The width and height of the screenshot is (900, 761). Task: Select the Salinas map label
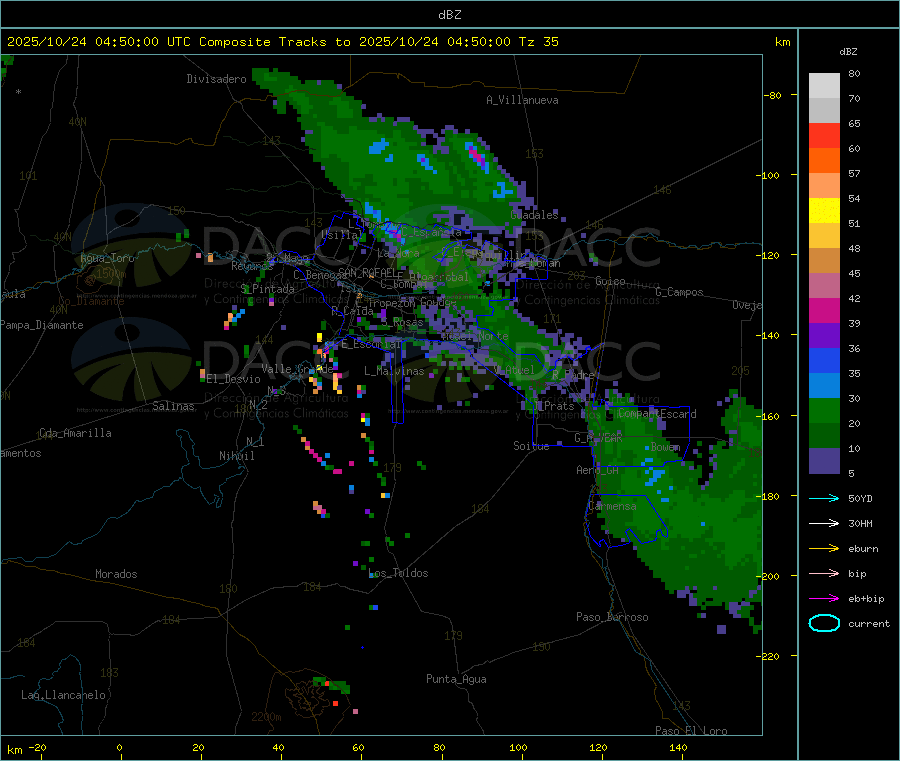pyautogui.click(x=173, y=406)
